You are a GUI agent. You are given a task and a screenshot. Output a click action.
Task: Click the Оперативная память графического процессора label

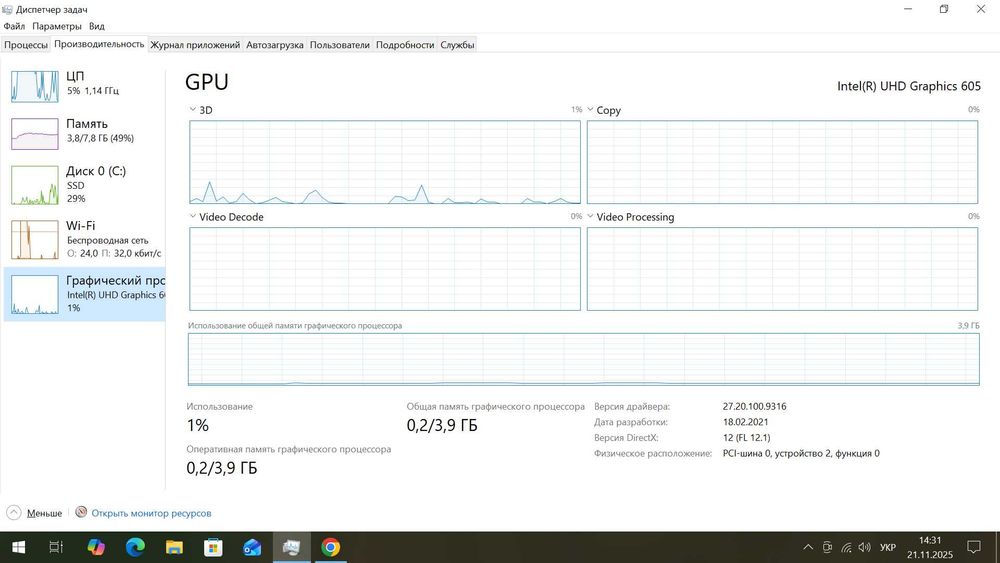(x=289, y=449)
